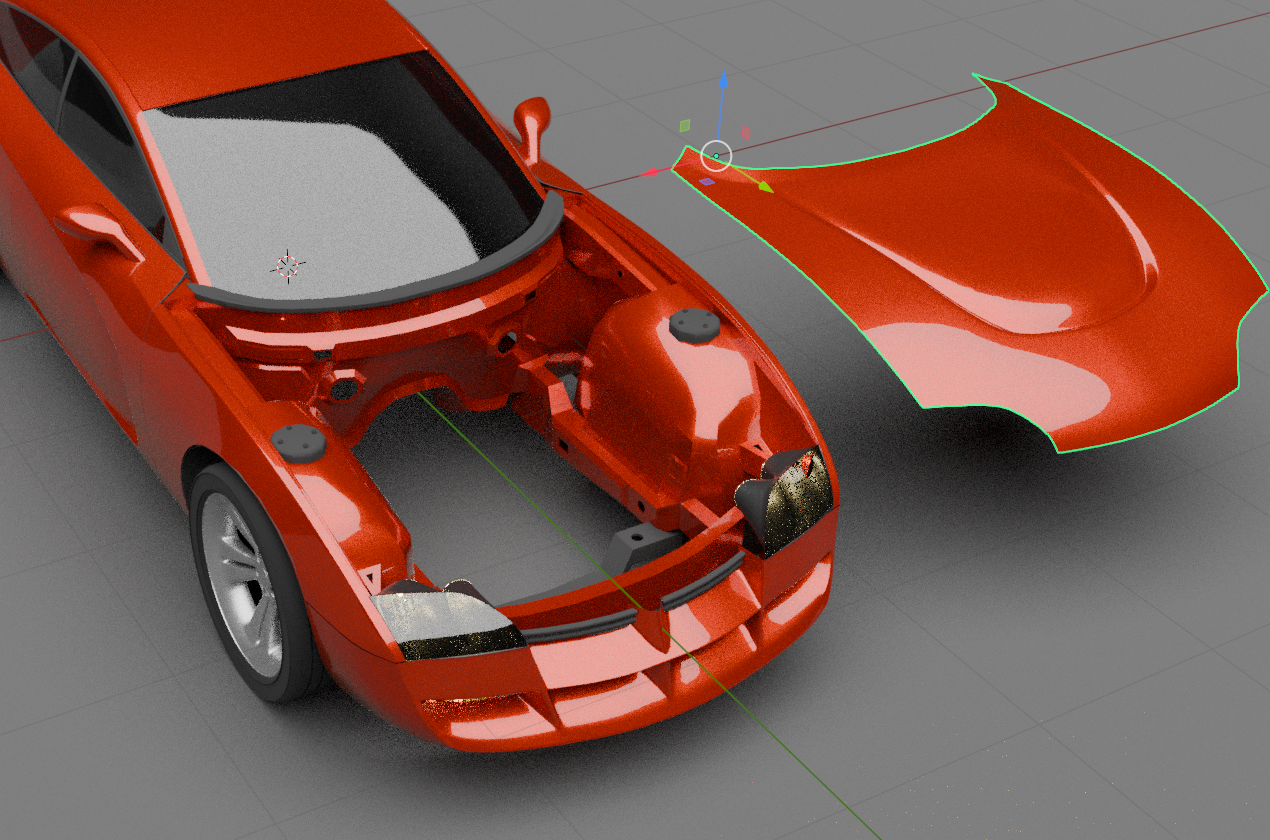1270x840 pixels.
Task: Select the front left wheel rim
Action: (x=241, y=585)
